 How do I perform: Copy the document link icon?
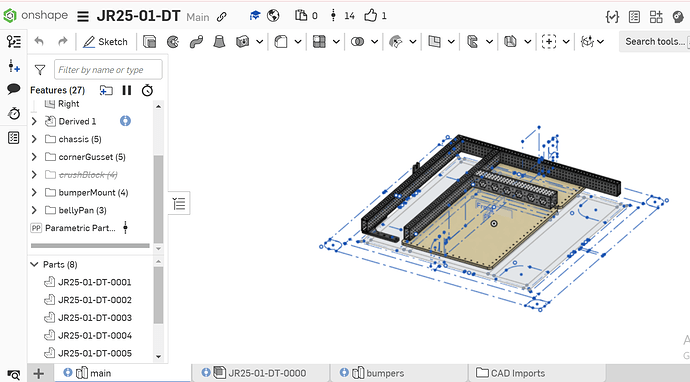coord(222,17)
